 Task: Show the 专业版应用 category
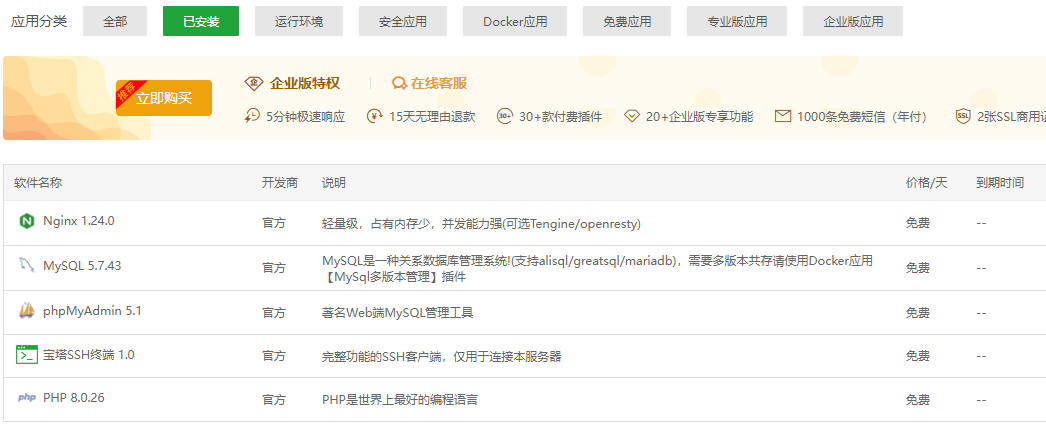tap(737, 21)
